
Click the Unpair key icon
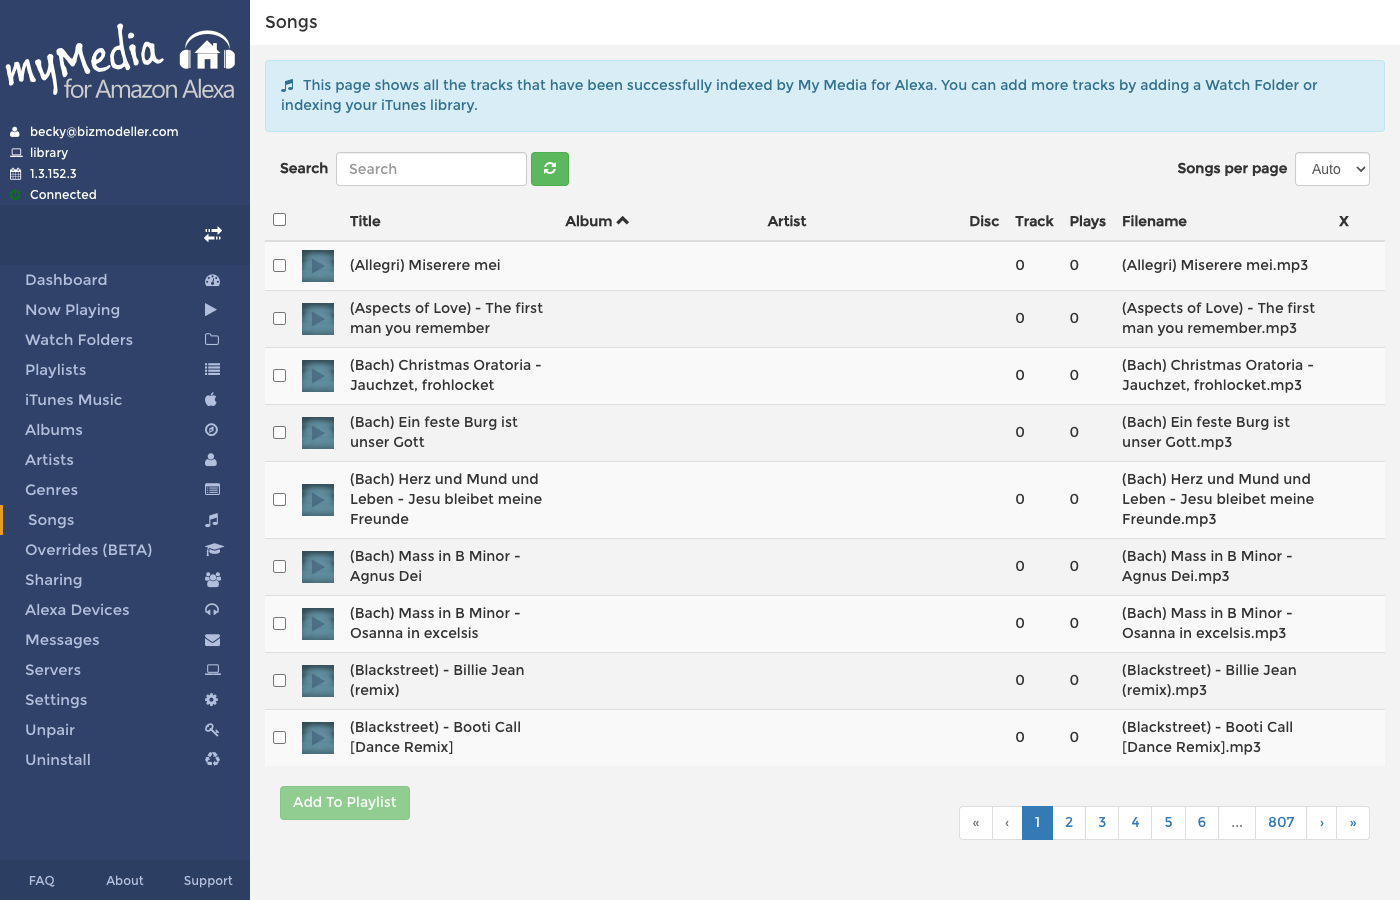pyautogui.click(x=212, y=730)
